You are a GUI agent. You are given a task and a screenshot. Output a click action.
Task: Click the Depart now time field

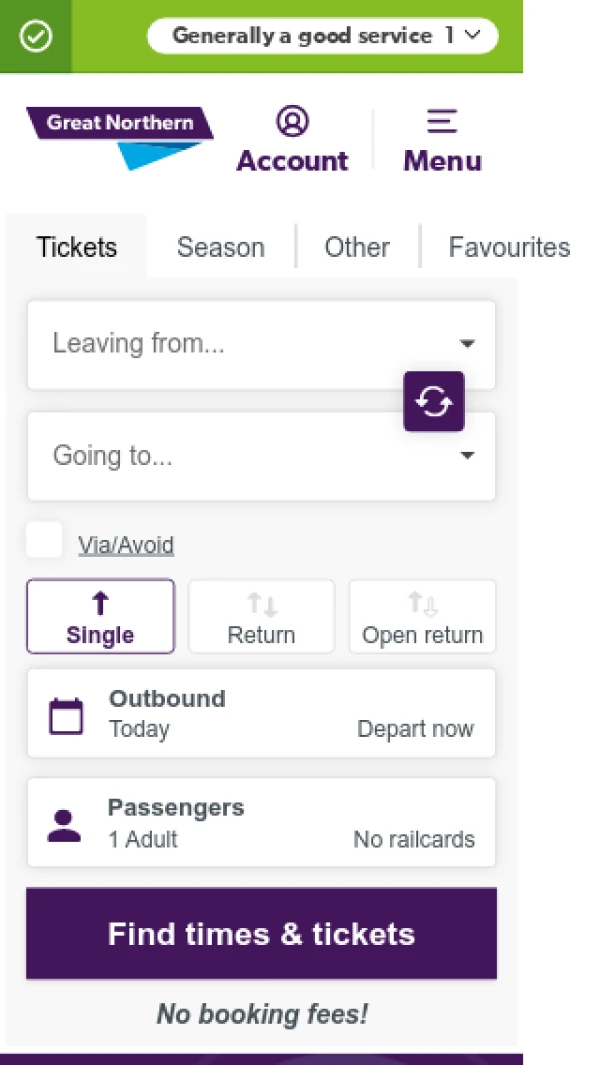[x=415, y=729]
